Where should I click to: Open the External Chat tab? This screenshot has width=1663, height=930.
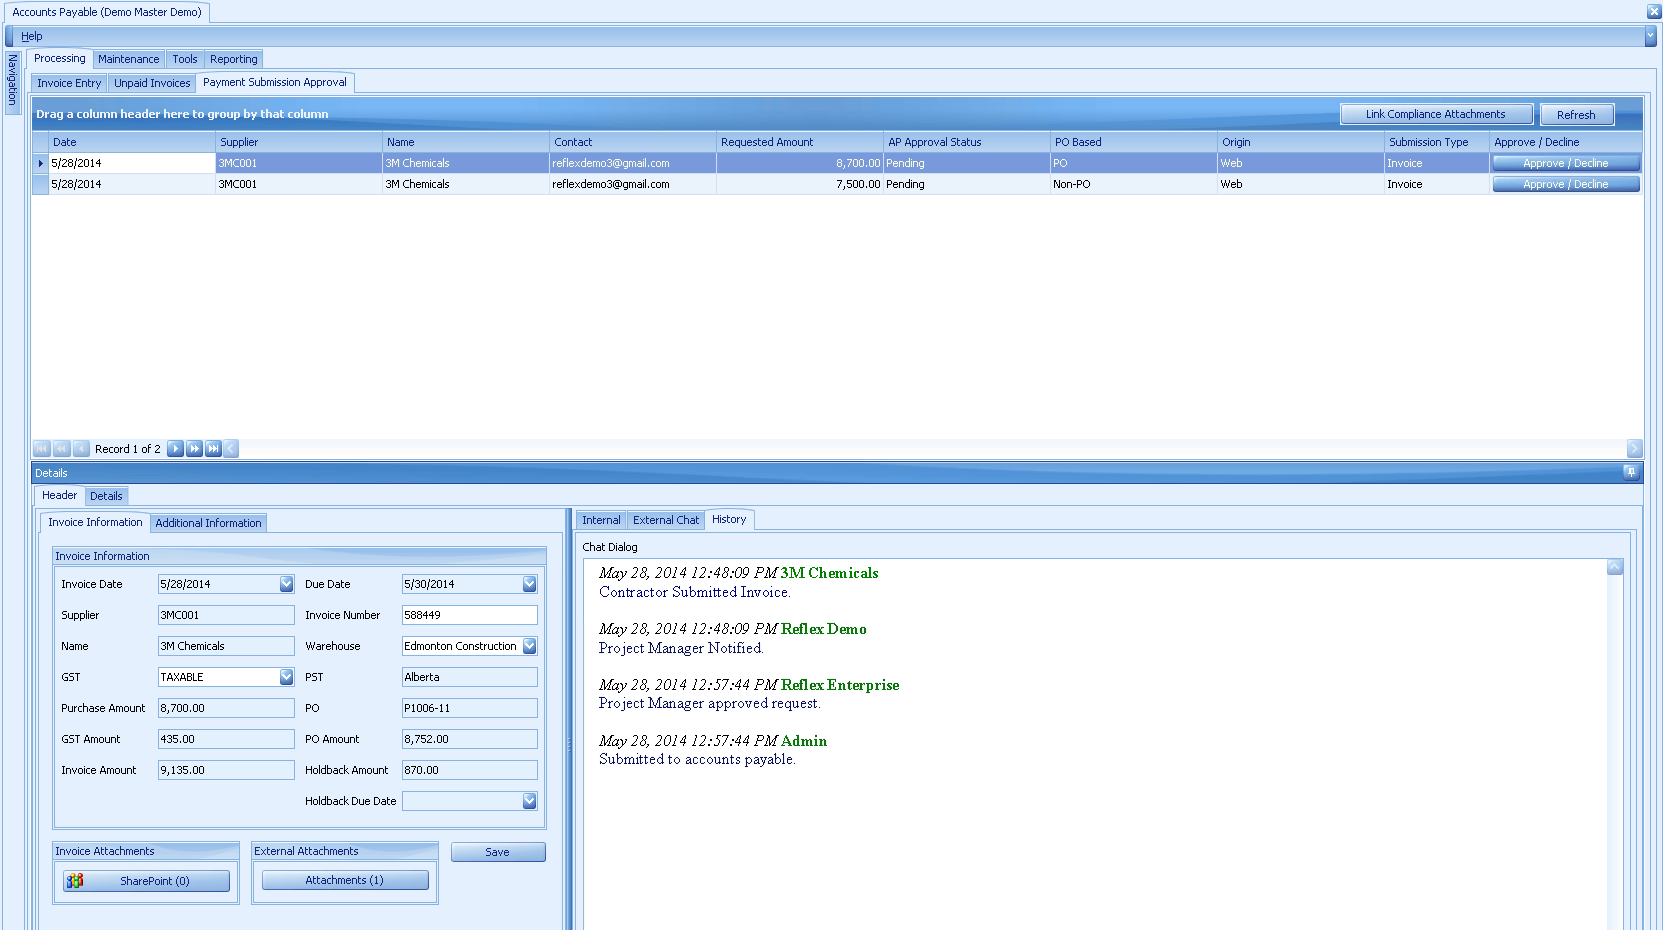click(x=665, y=519)
